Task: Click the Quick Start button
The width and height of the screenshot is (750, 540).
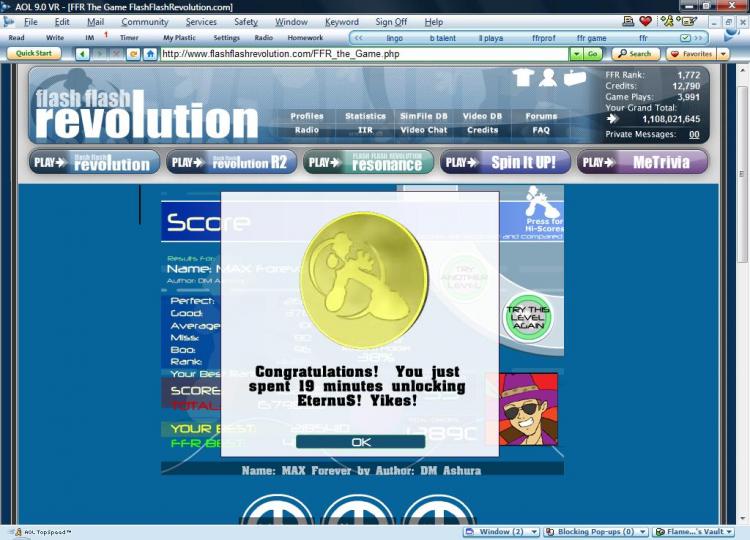Action: (33, 54)
